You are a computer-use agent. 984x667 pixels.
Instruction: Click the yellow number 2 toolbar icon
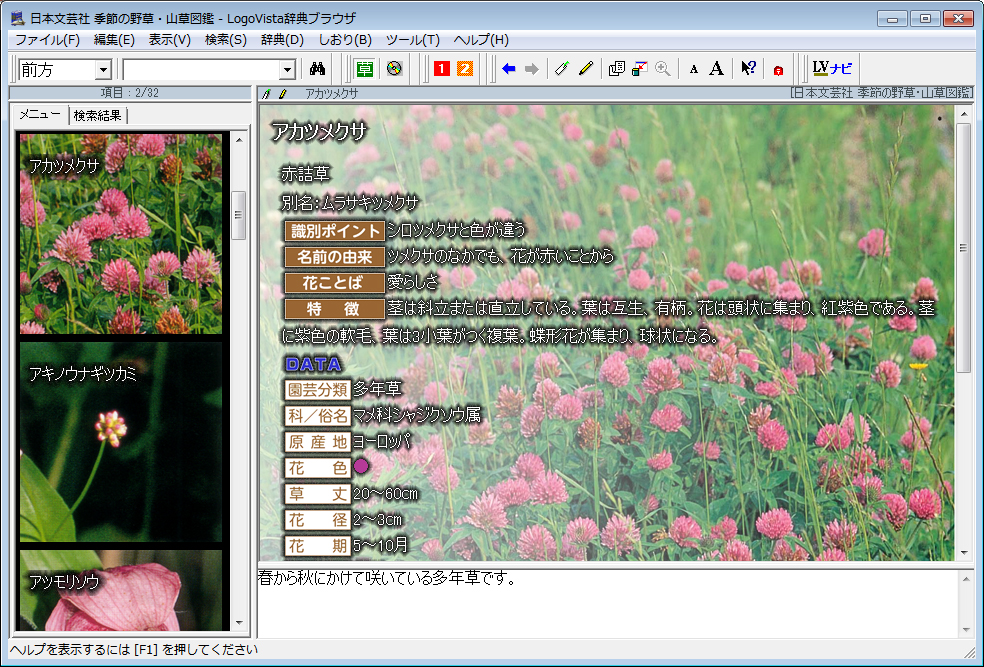tap(465, 69)
